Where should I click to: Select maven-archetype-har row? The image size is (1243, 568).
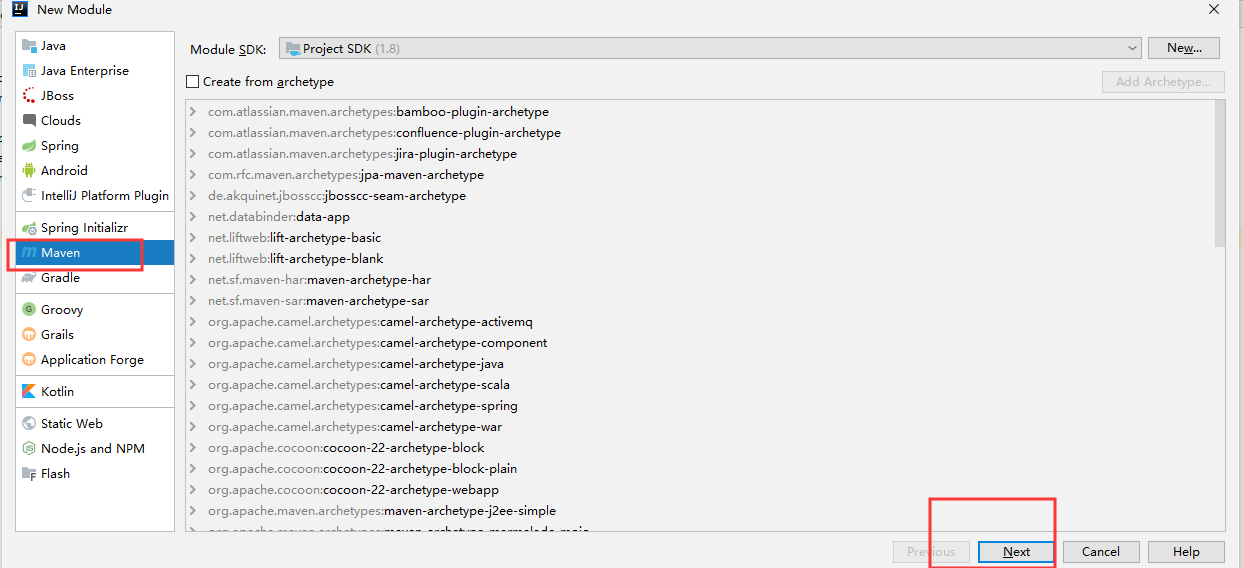tap(700, 280)
